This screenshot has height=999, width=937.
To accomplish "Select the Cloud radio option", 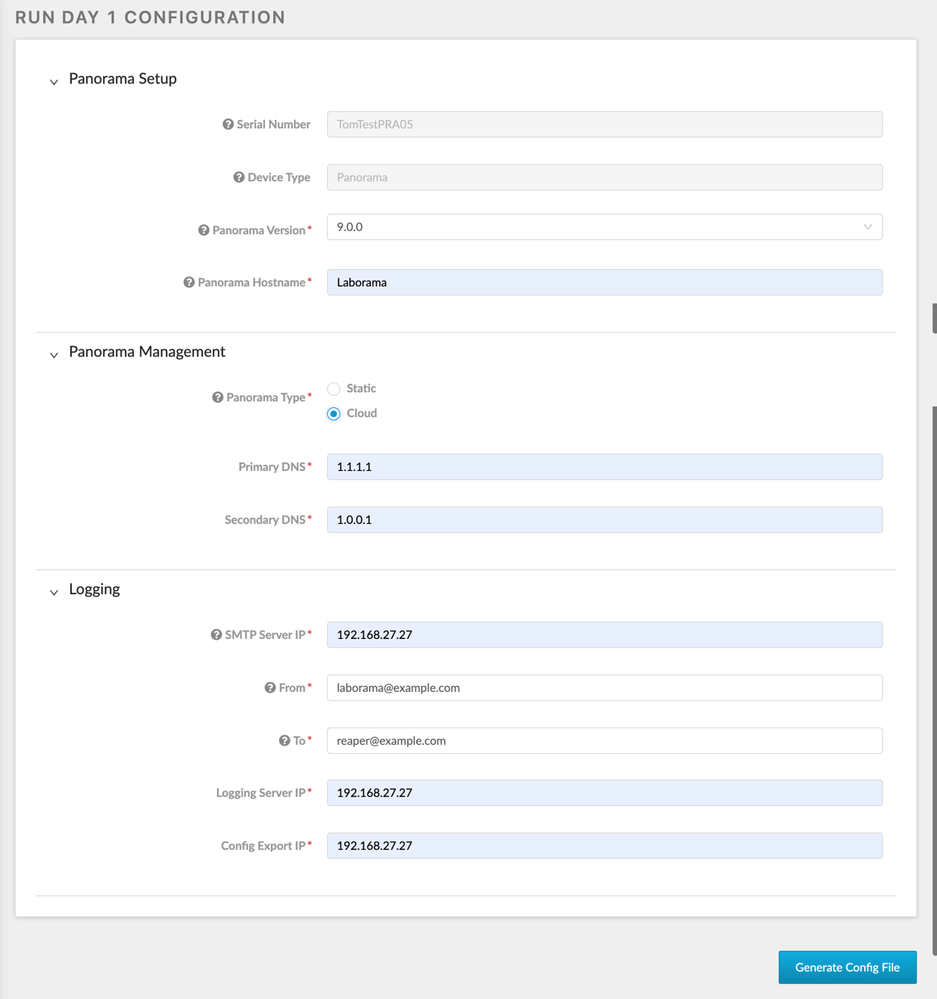I will tap(334, 414).
